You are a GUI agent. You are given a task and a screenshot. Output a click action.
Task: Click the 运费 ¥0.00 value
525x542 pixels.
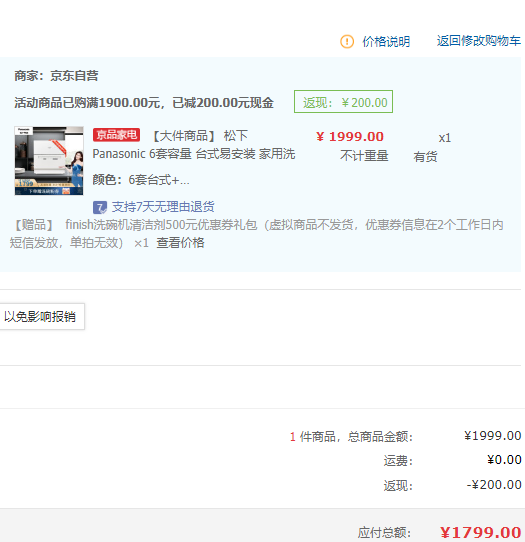coord(504,460)
